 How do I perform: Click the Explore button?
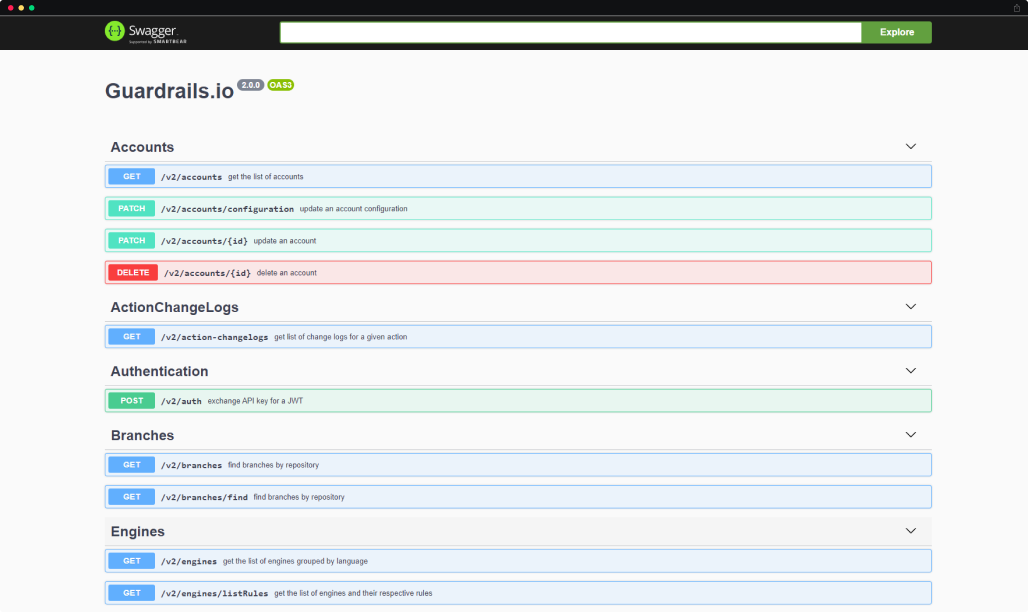[895, 32]
